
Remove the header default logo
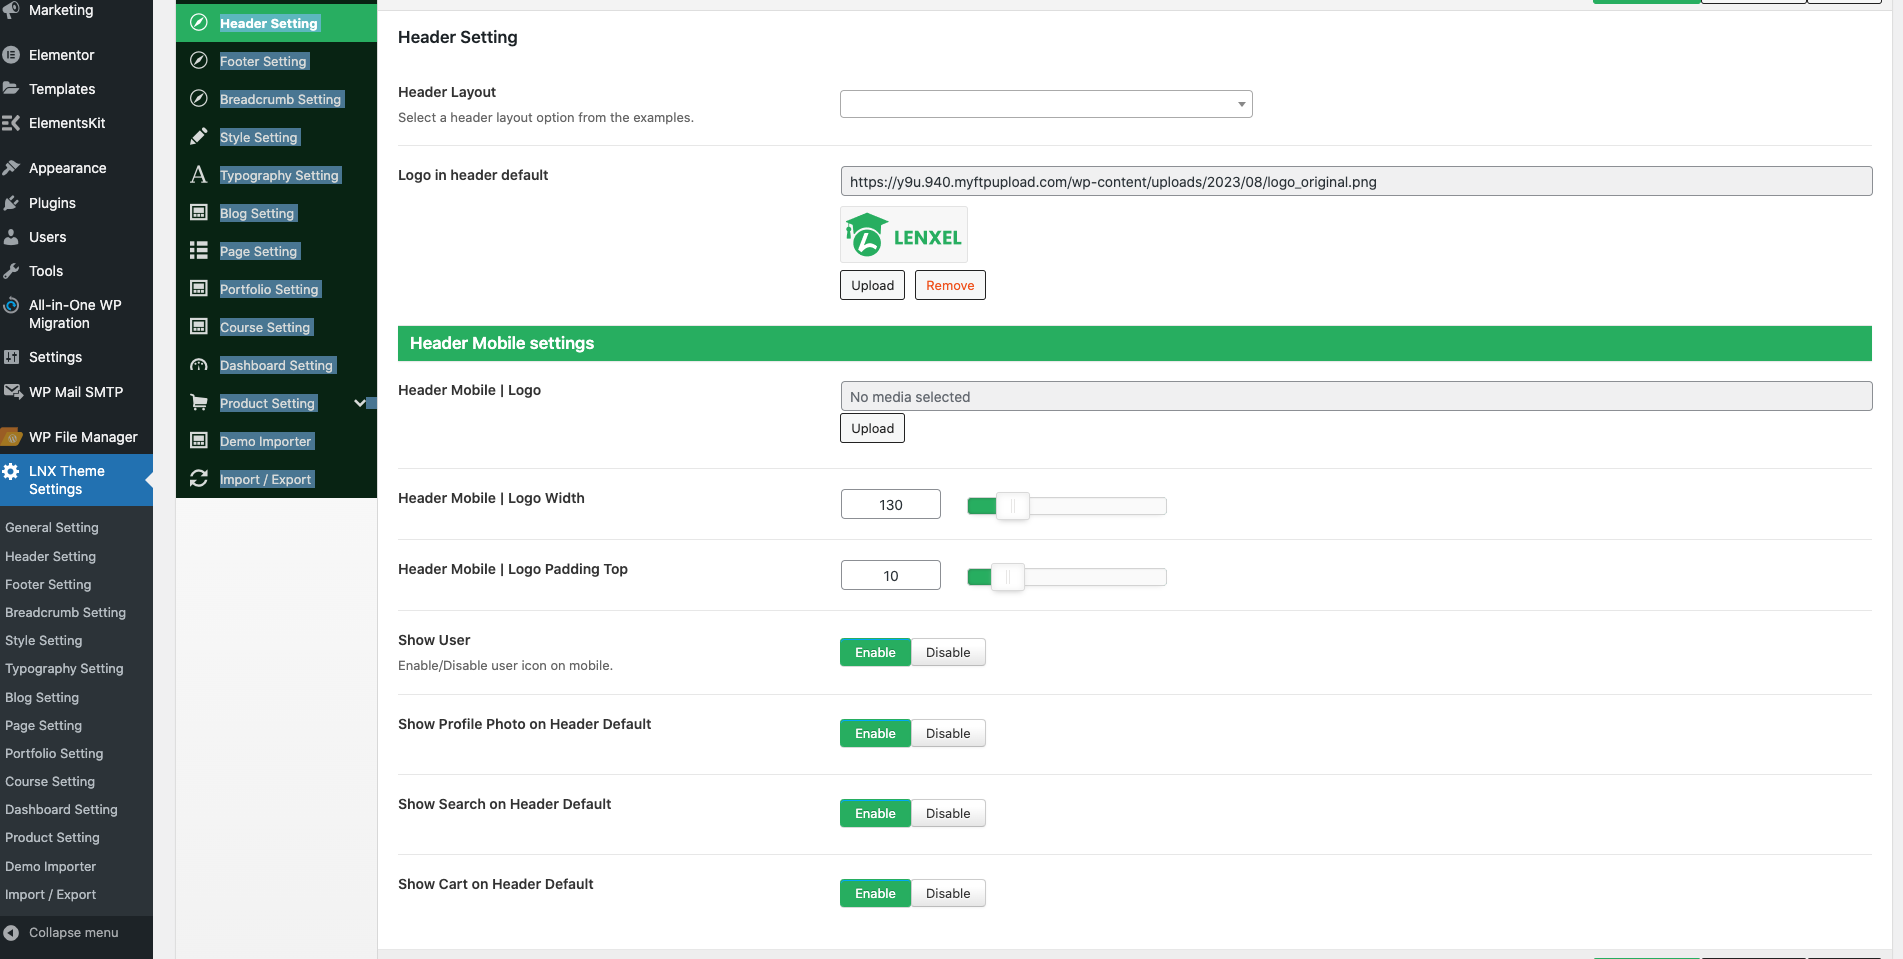(x=950, y=285)
